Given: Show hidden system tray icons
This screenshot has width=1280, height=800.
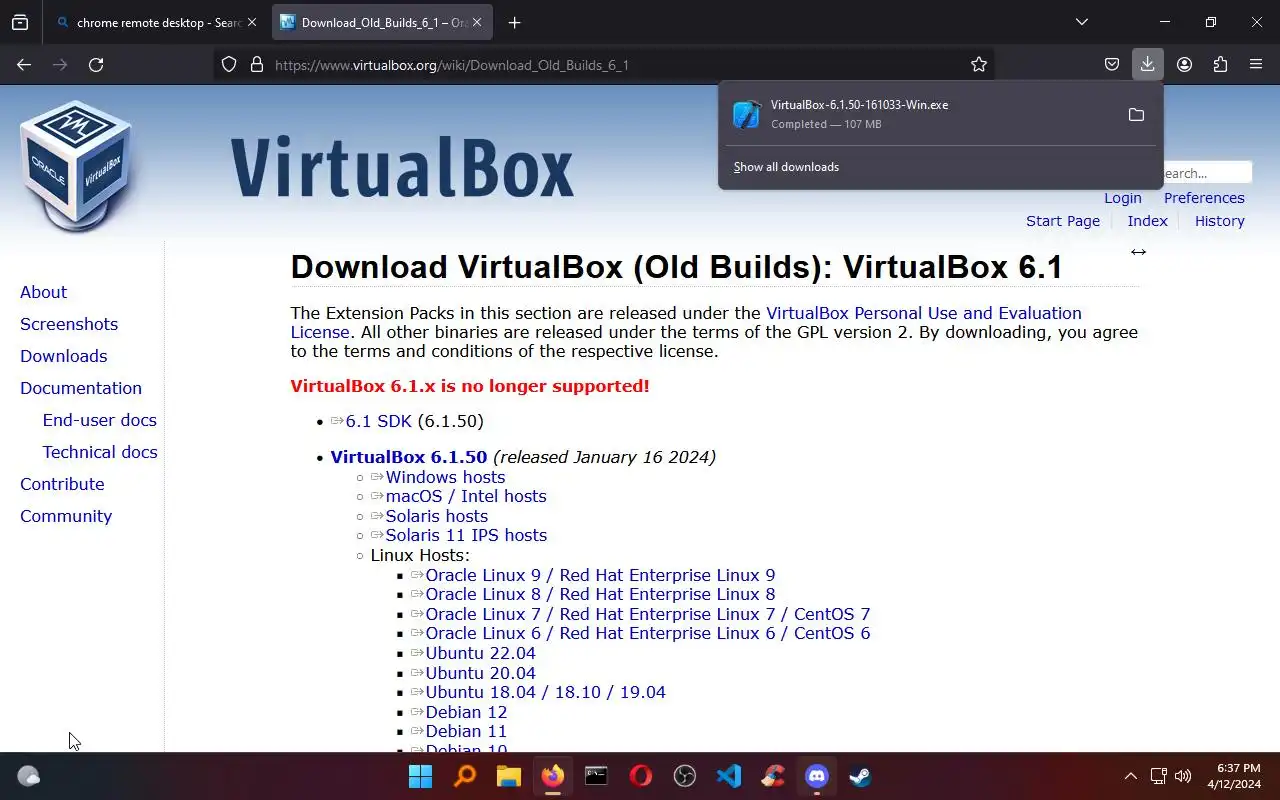Looking at the screenshot, I should tap(1131, 776).
